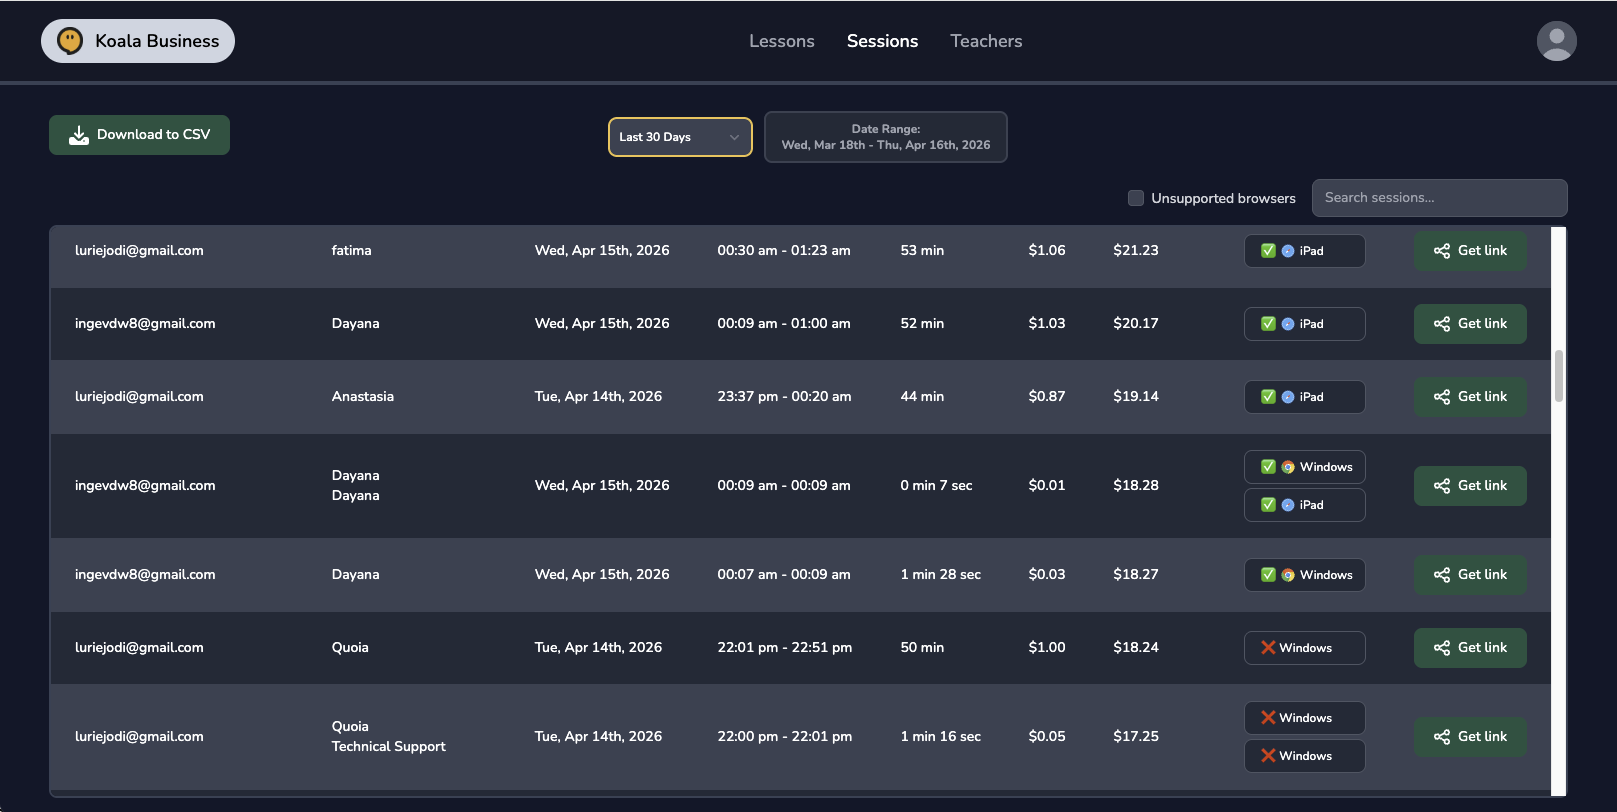Click the Date Range display box

[886, 137]
